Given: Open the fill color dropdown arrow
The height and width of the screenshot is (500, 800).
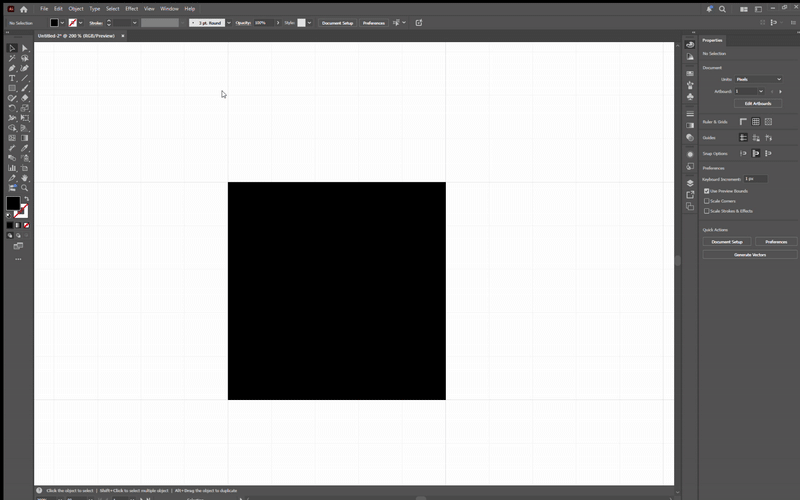Looking at the screenshot, I should point(62,23).
